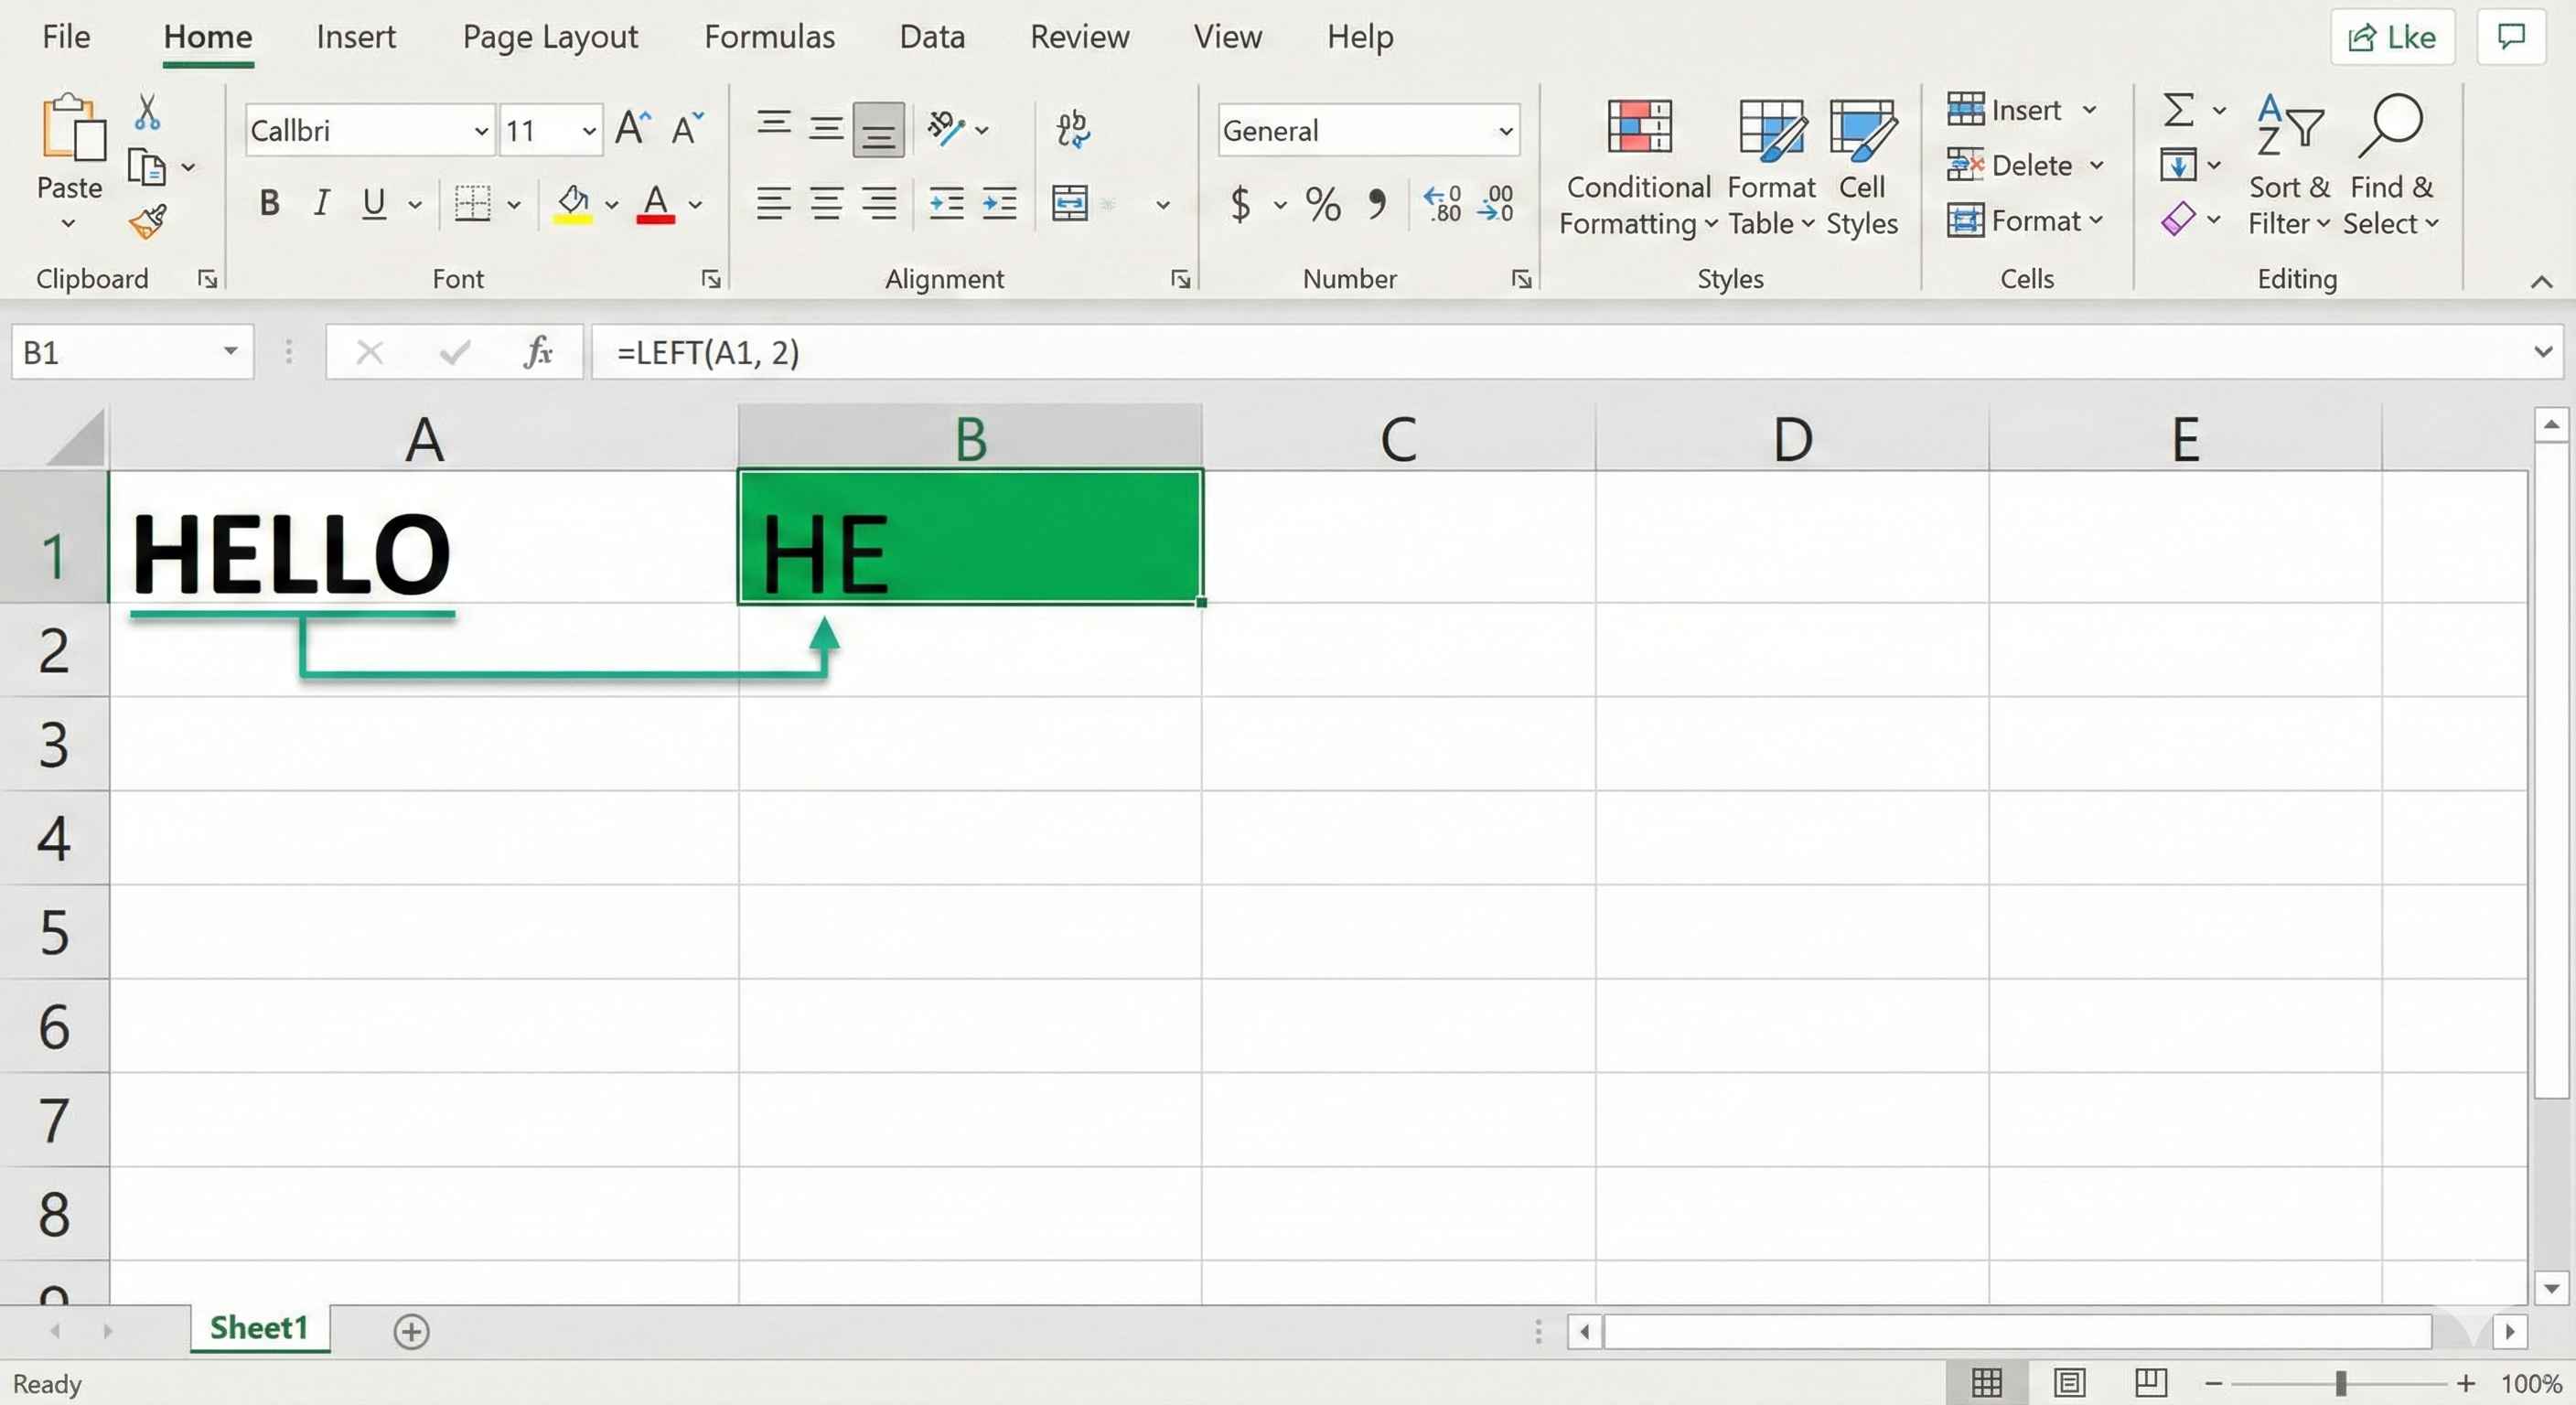Open the Data ribbon tab
The width and height of the screenshot is (2576, 1405).
[x=931, y=36]
